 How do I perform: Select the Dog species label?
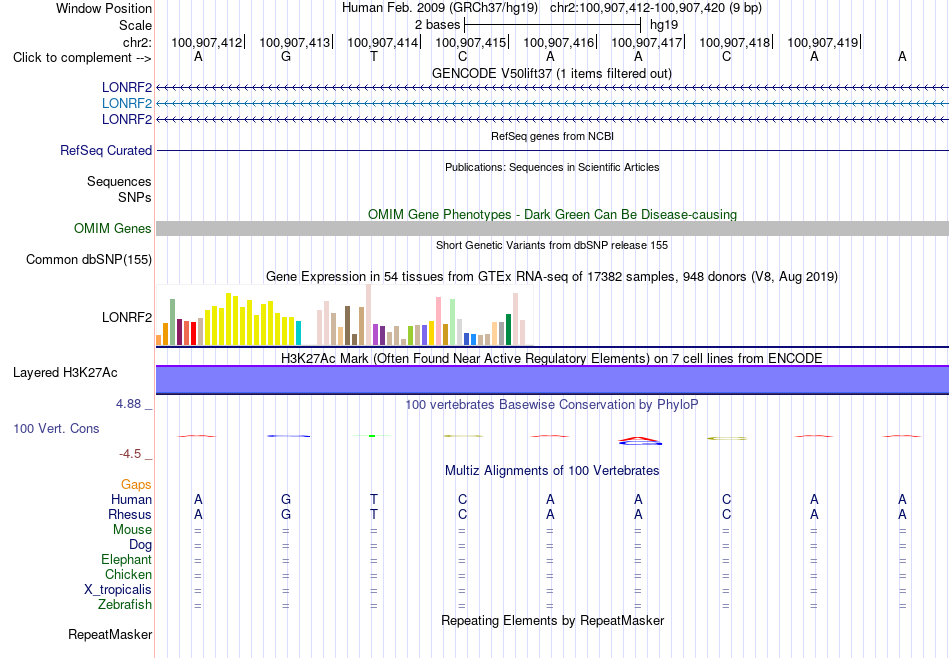[x=140, y=545]
